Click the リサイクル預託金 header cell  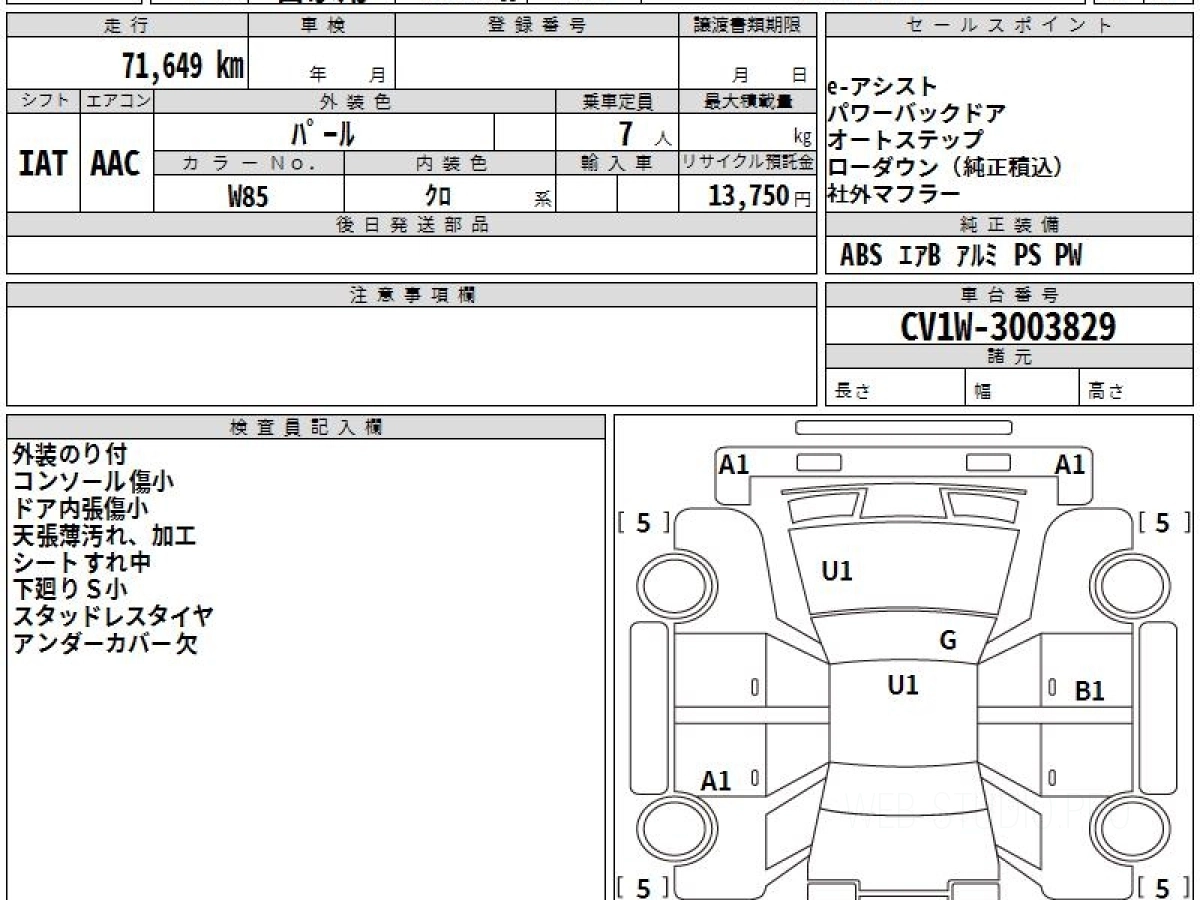click(x=748, y=163)
